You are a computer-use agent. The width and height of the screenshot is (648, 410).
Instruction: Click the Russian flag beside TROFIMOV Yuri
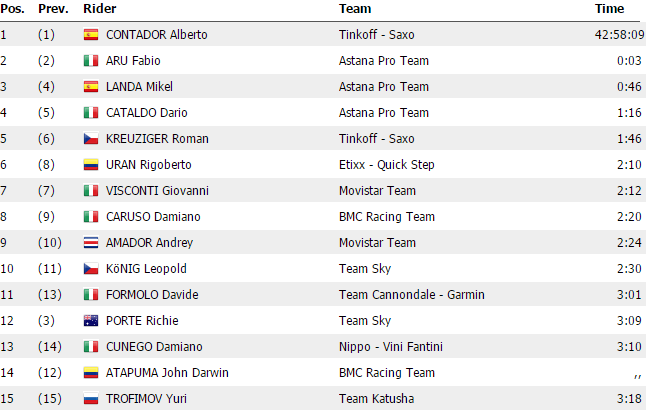click(x=90, y=399)
